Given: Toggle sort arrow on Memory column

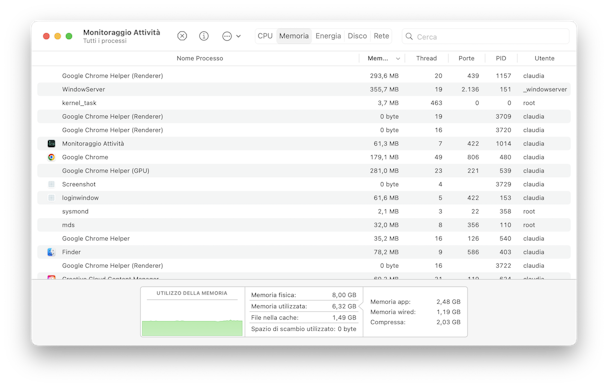Looking at the screenshot, I should (x=398, y=59).
